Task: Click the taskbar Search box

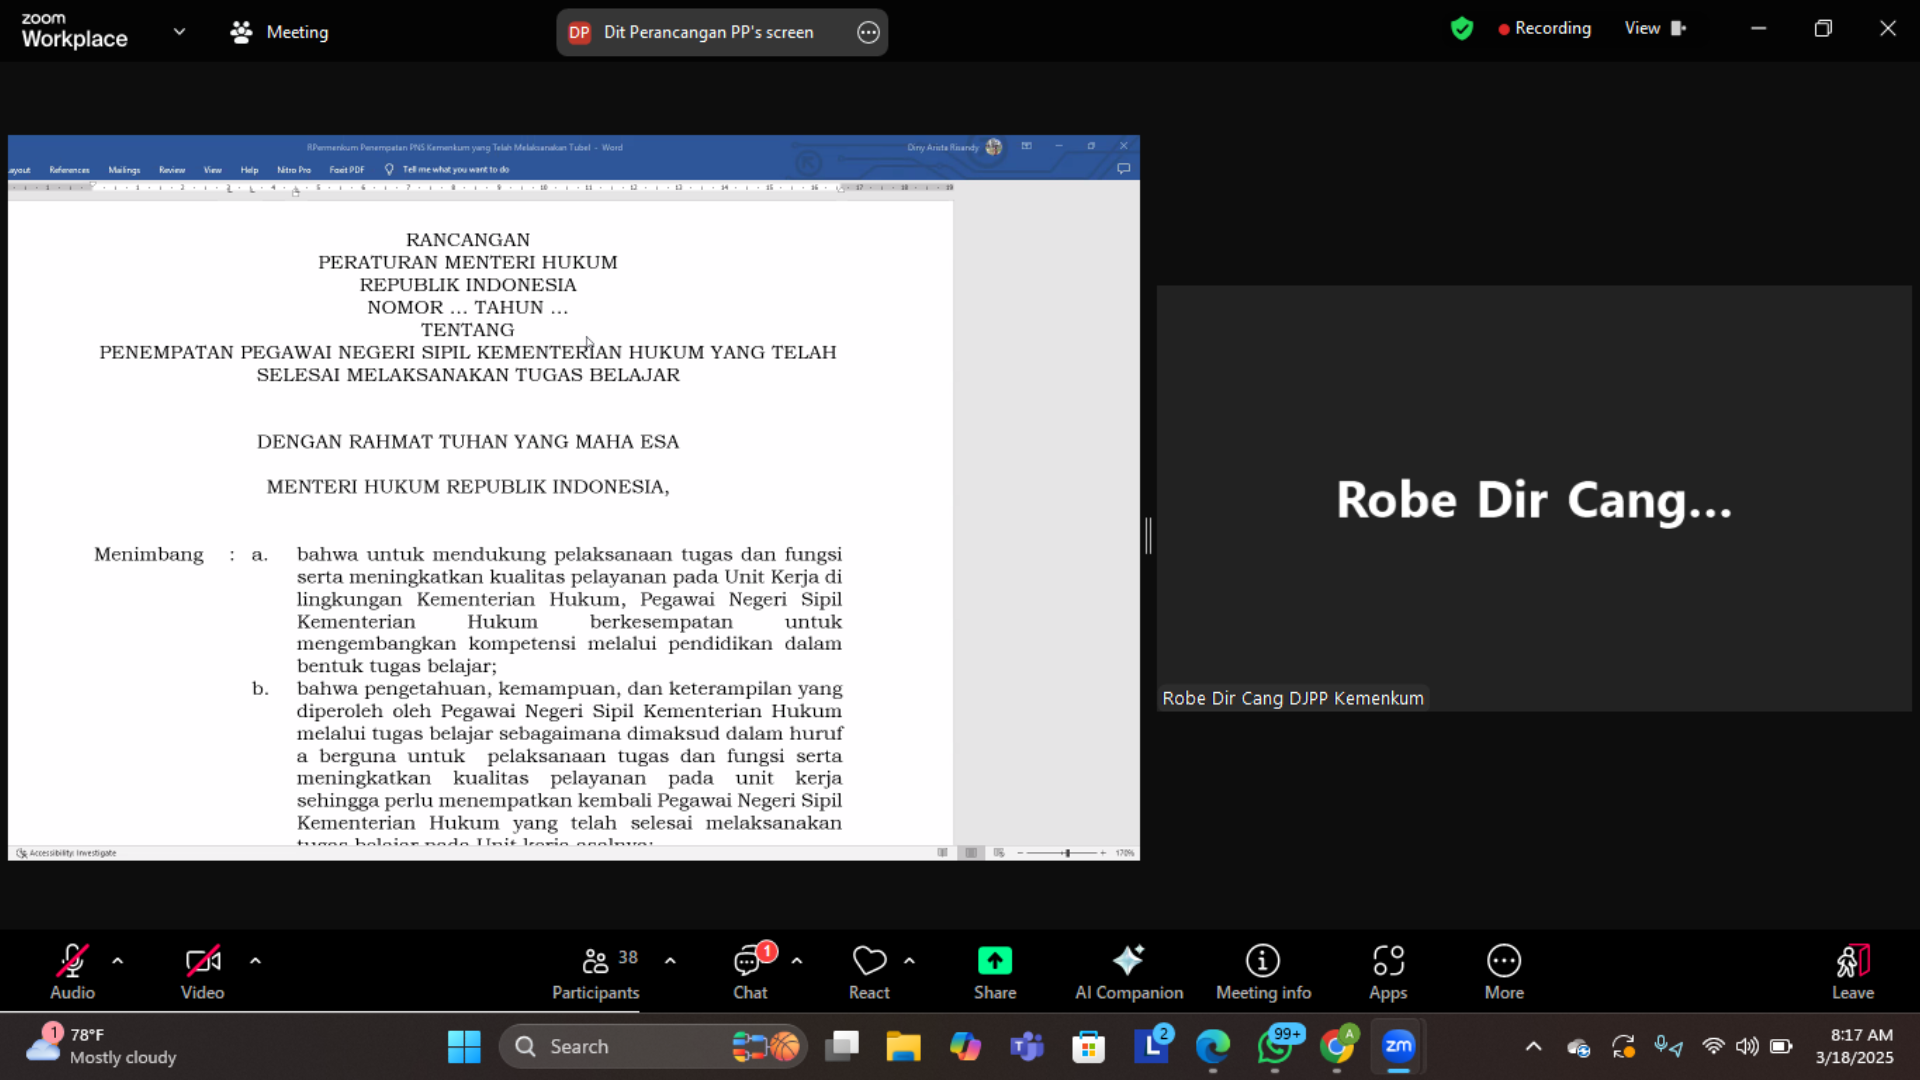Action: [652, 1046]
